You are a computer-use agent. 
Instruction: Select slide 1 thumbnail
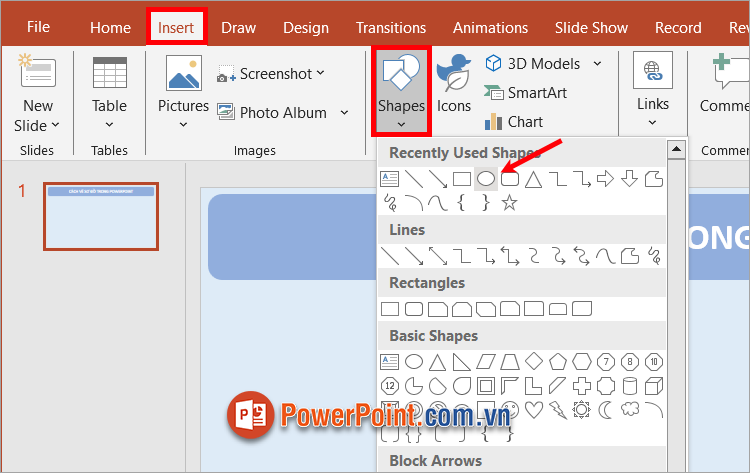101,216
